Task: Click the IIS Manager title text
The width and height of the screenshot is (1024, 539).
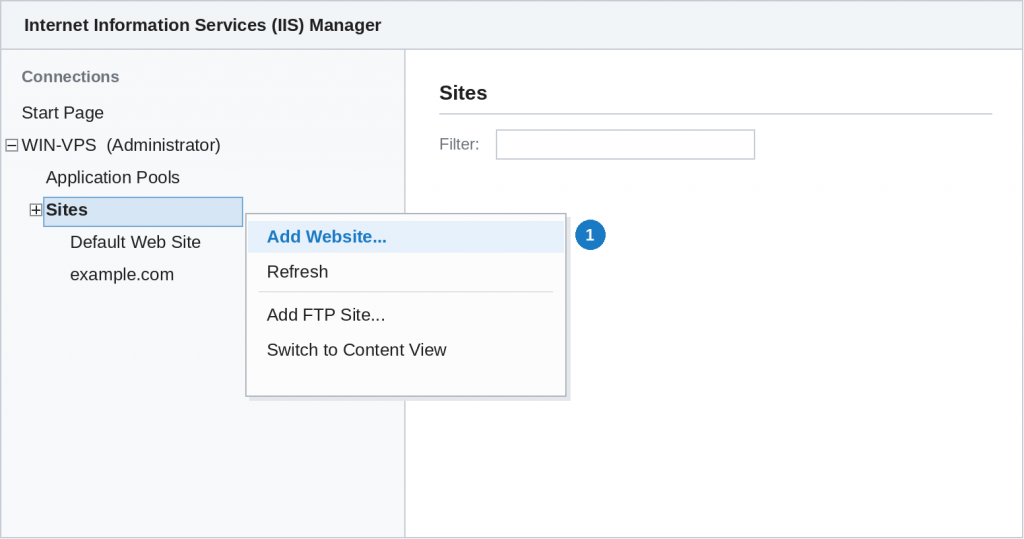Action: pos(202,25)
